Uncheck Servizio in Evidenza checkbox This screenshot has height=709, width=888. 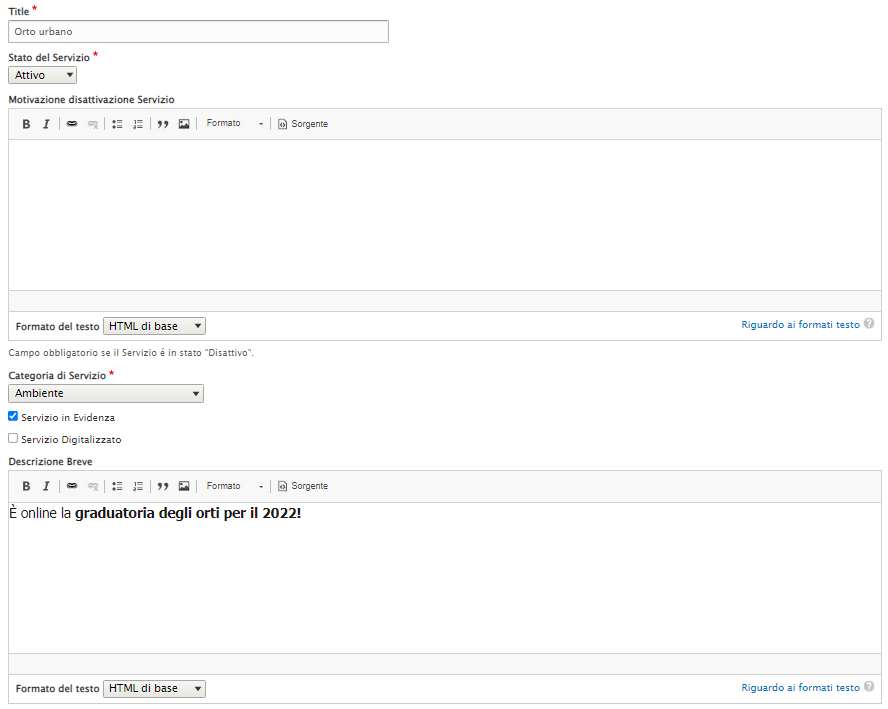point(13,417)
